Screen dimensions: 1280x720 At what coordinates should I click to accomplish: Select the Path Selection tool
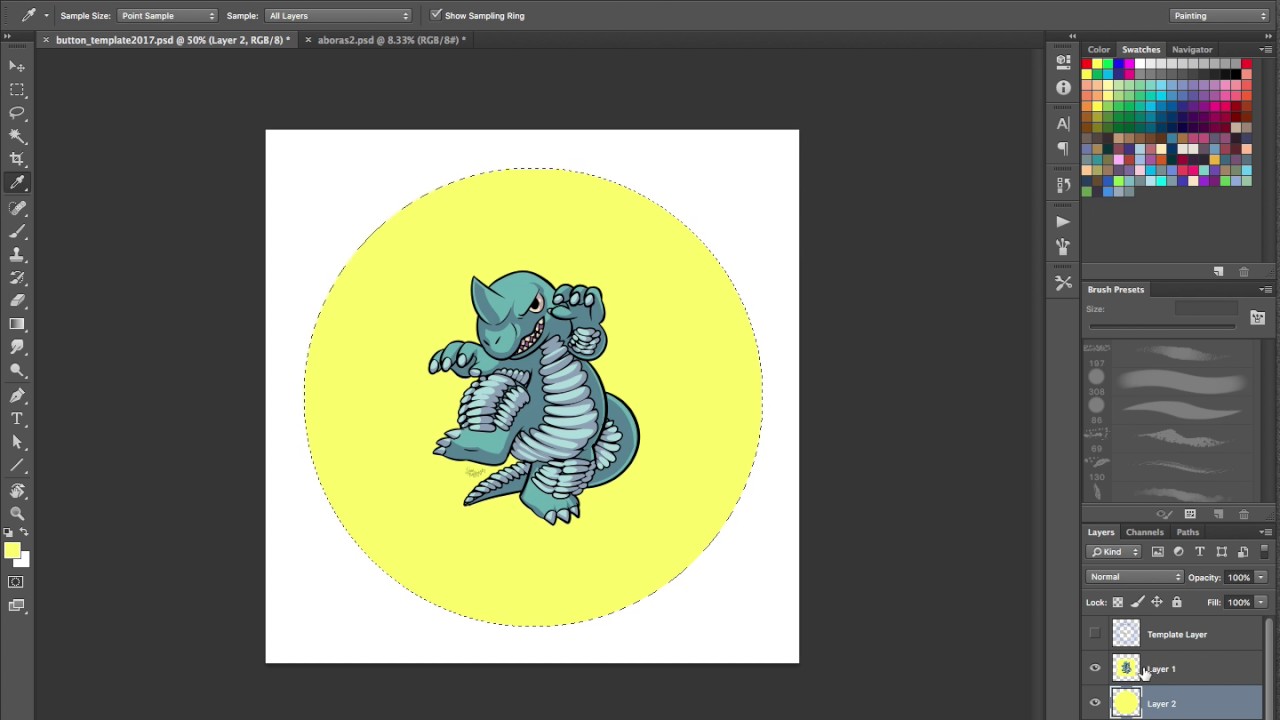(17, 442)
